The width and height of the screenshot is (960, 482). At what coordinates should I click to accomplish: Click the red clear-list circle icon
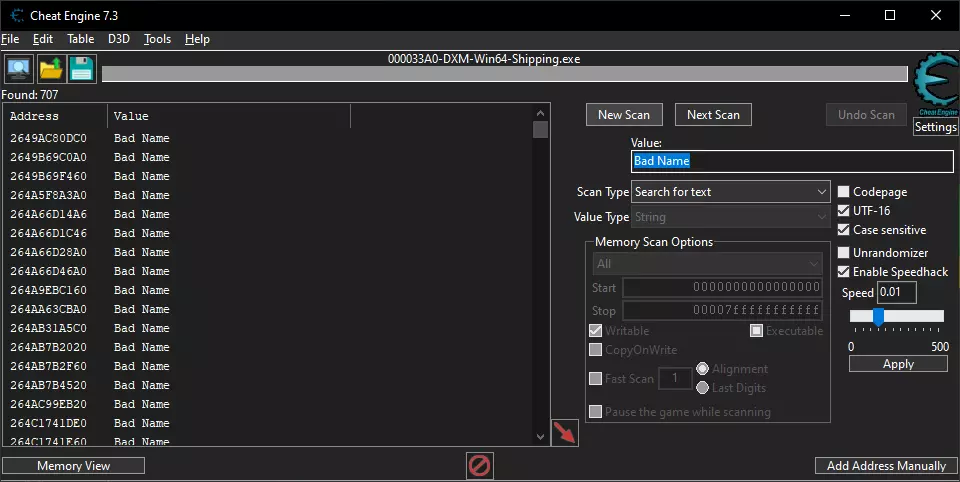coord(479,465)
